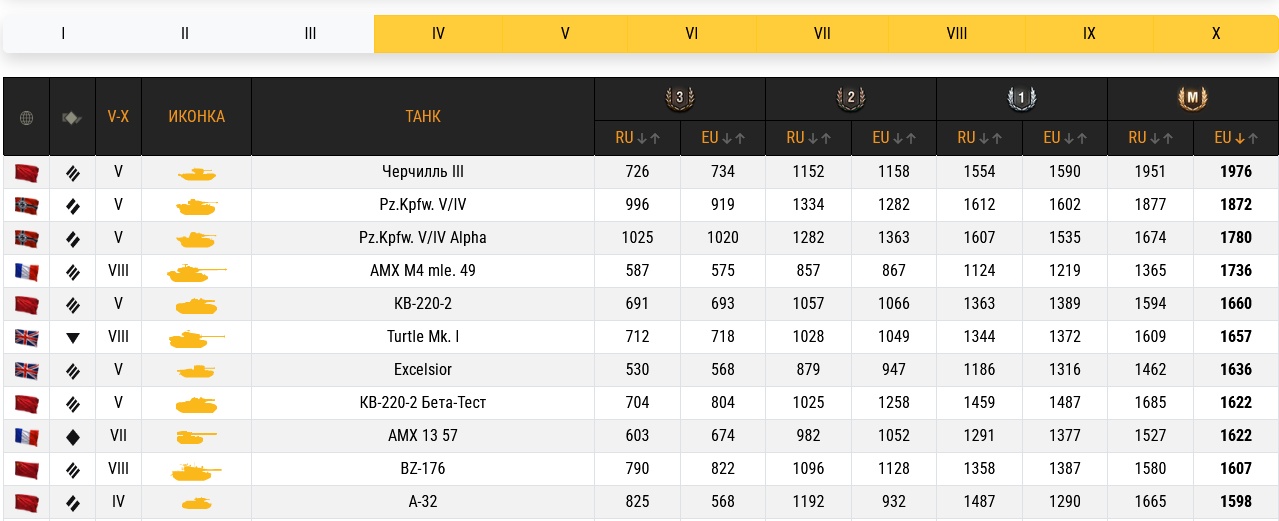
Task: Click the vehicle class column header icon
Action: [72, 117]
